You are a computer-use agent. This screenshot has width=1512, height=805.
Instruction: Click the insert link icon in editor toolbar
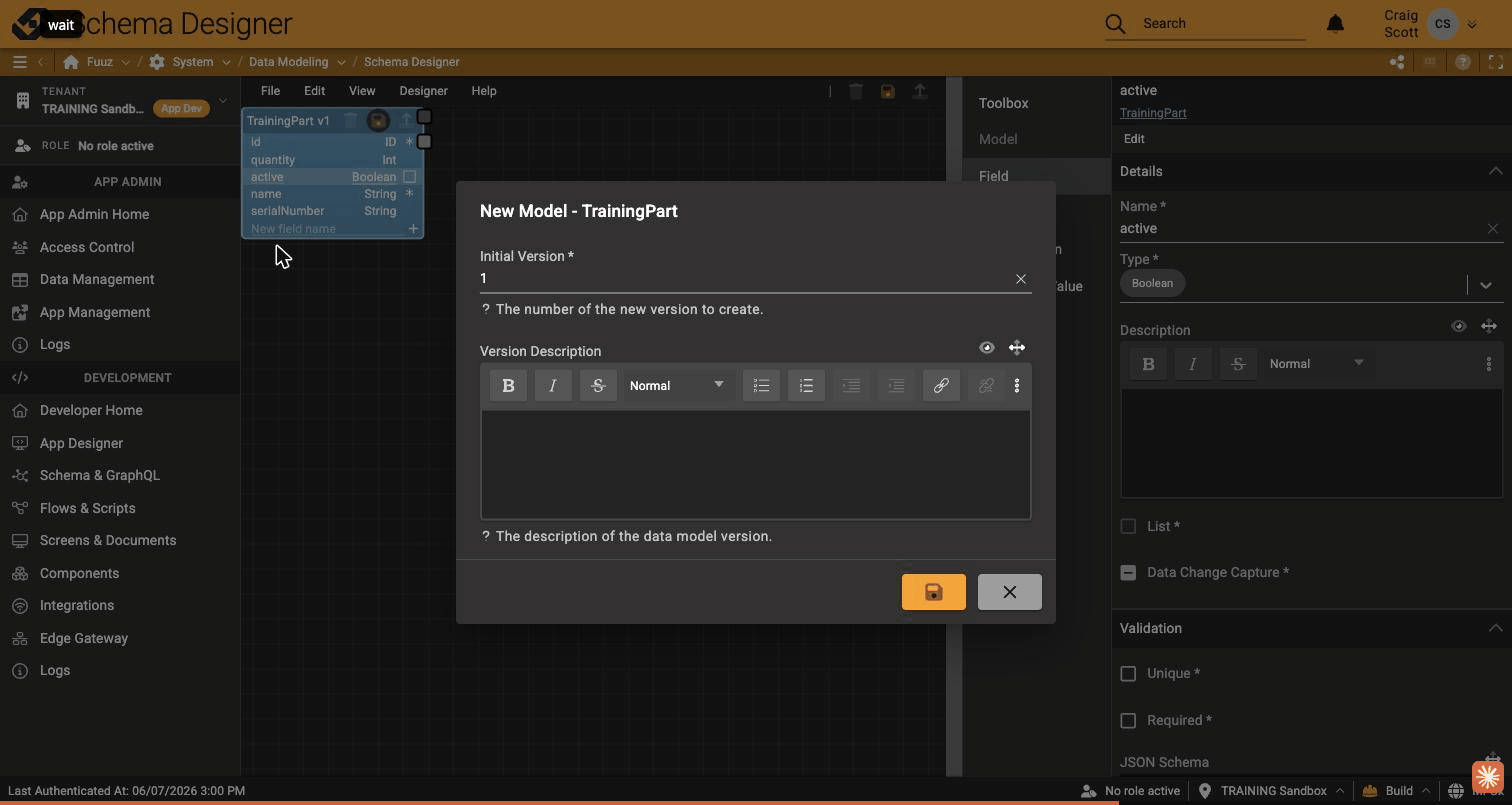[941, 386]
